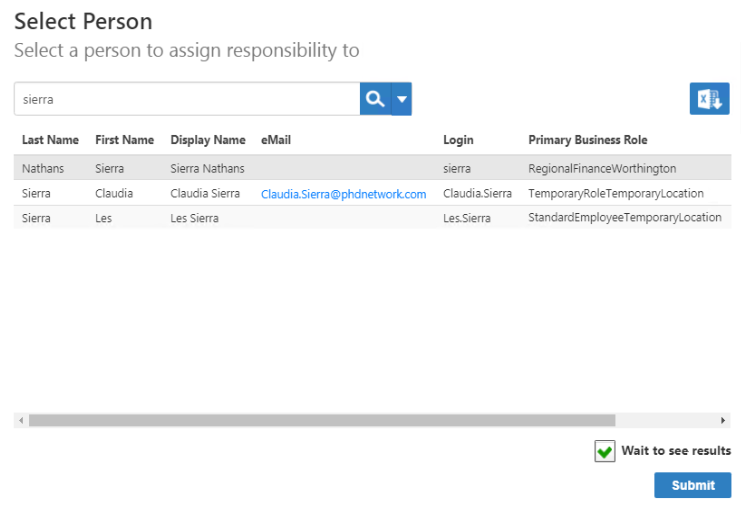Click the horizontal scrollbar right arrow
Image resolution: width=741 pixels, height=518 pixels.
tap(723, 421)
